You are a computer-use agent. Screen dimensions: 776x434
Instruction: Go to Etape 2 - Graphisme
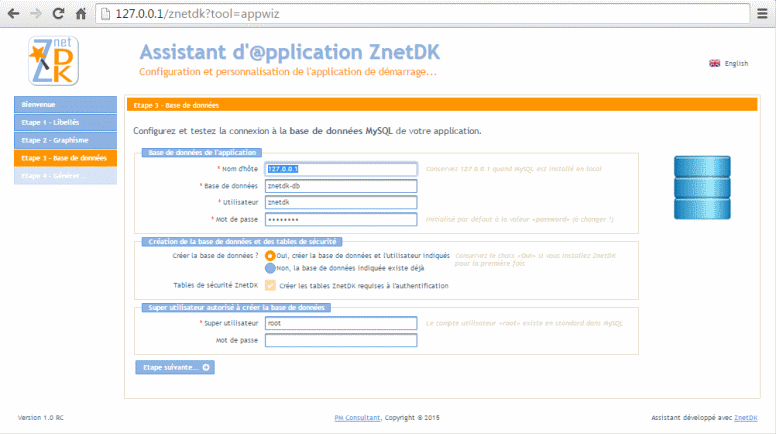(65, 140)
